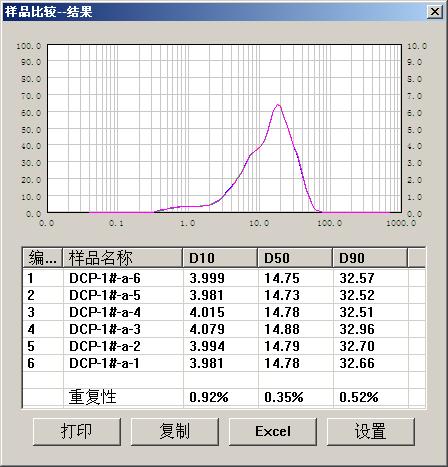Open the 设置 settings button

(x=371, y=431)
